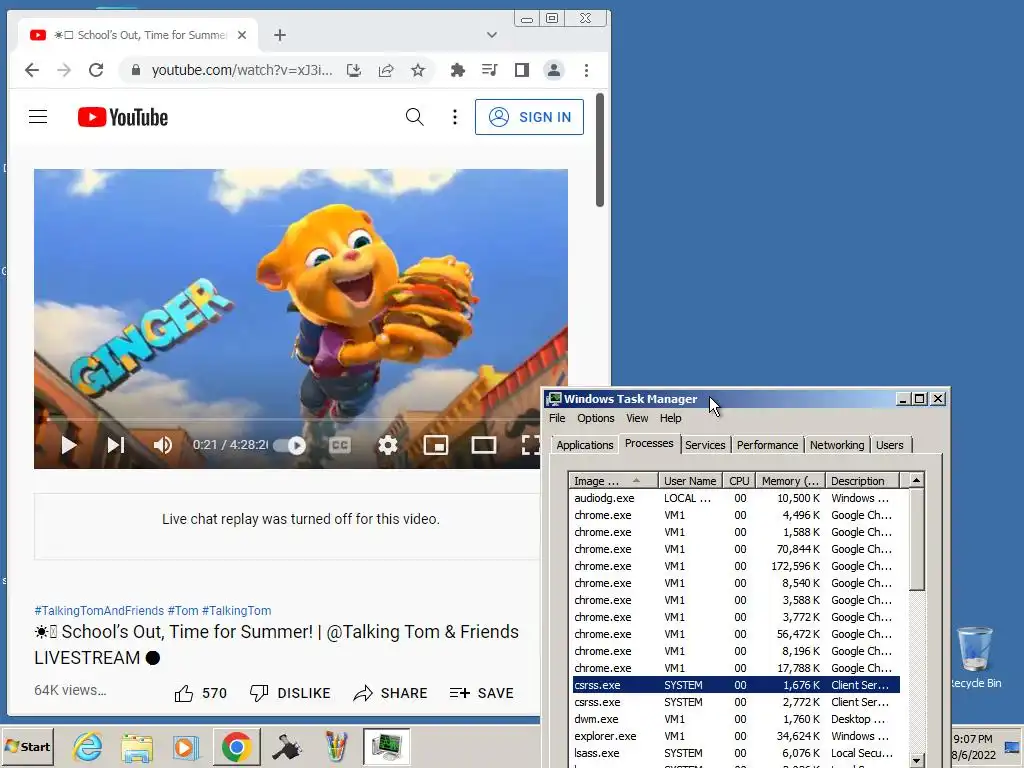The width and height of the screenshot is (1024, 768).
Task: Bookmark this page with the star
Action: tap(418, 70)
